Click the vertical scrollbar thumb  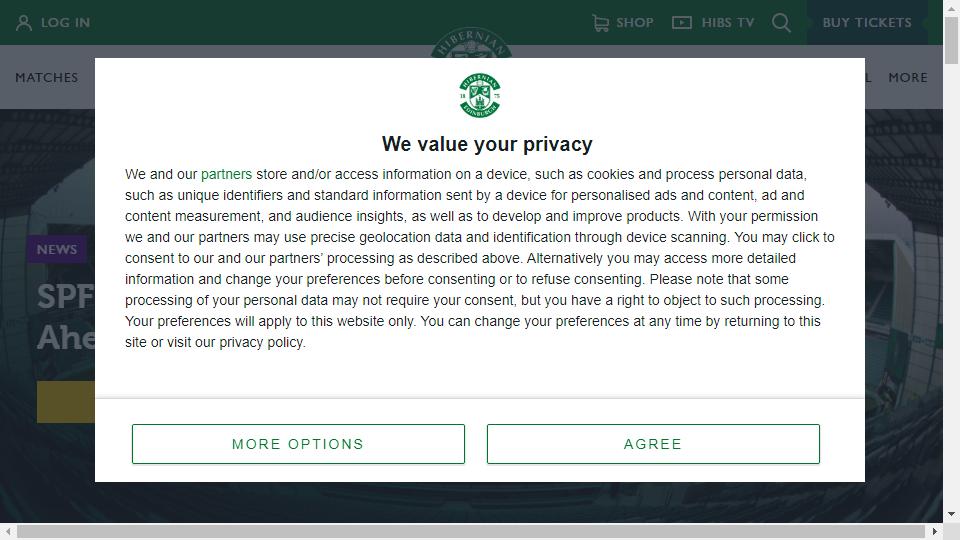[951, 40]
